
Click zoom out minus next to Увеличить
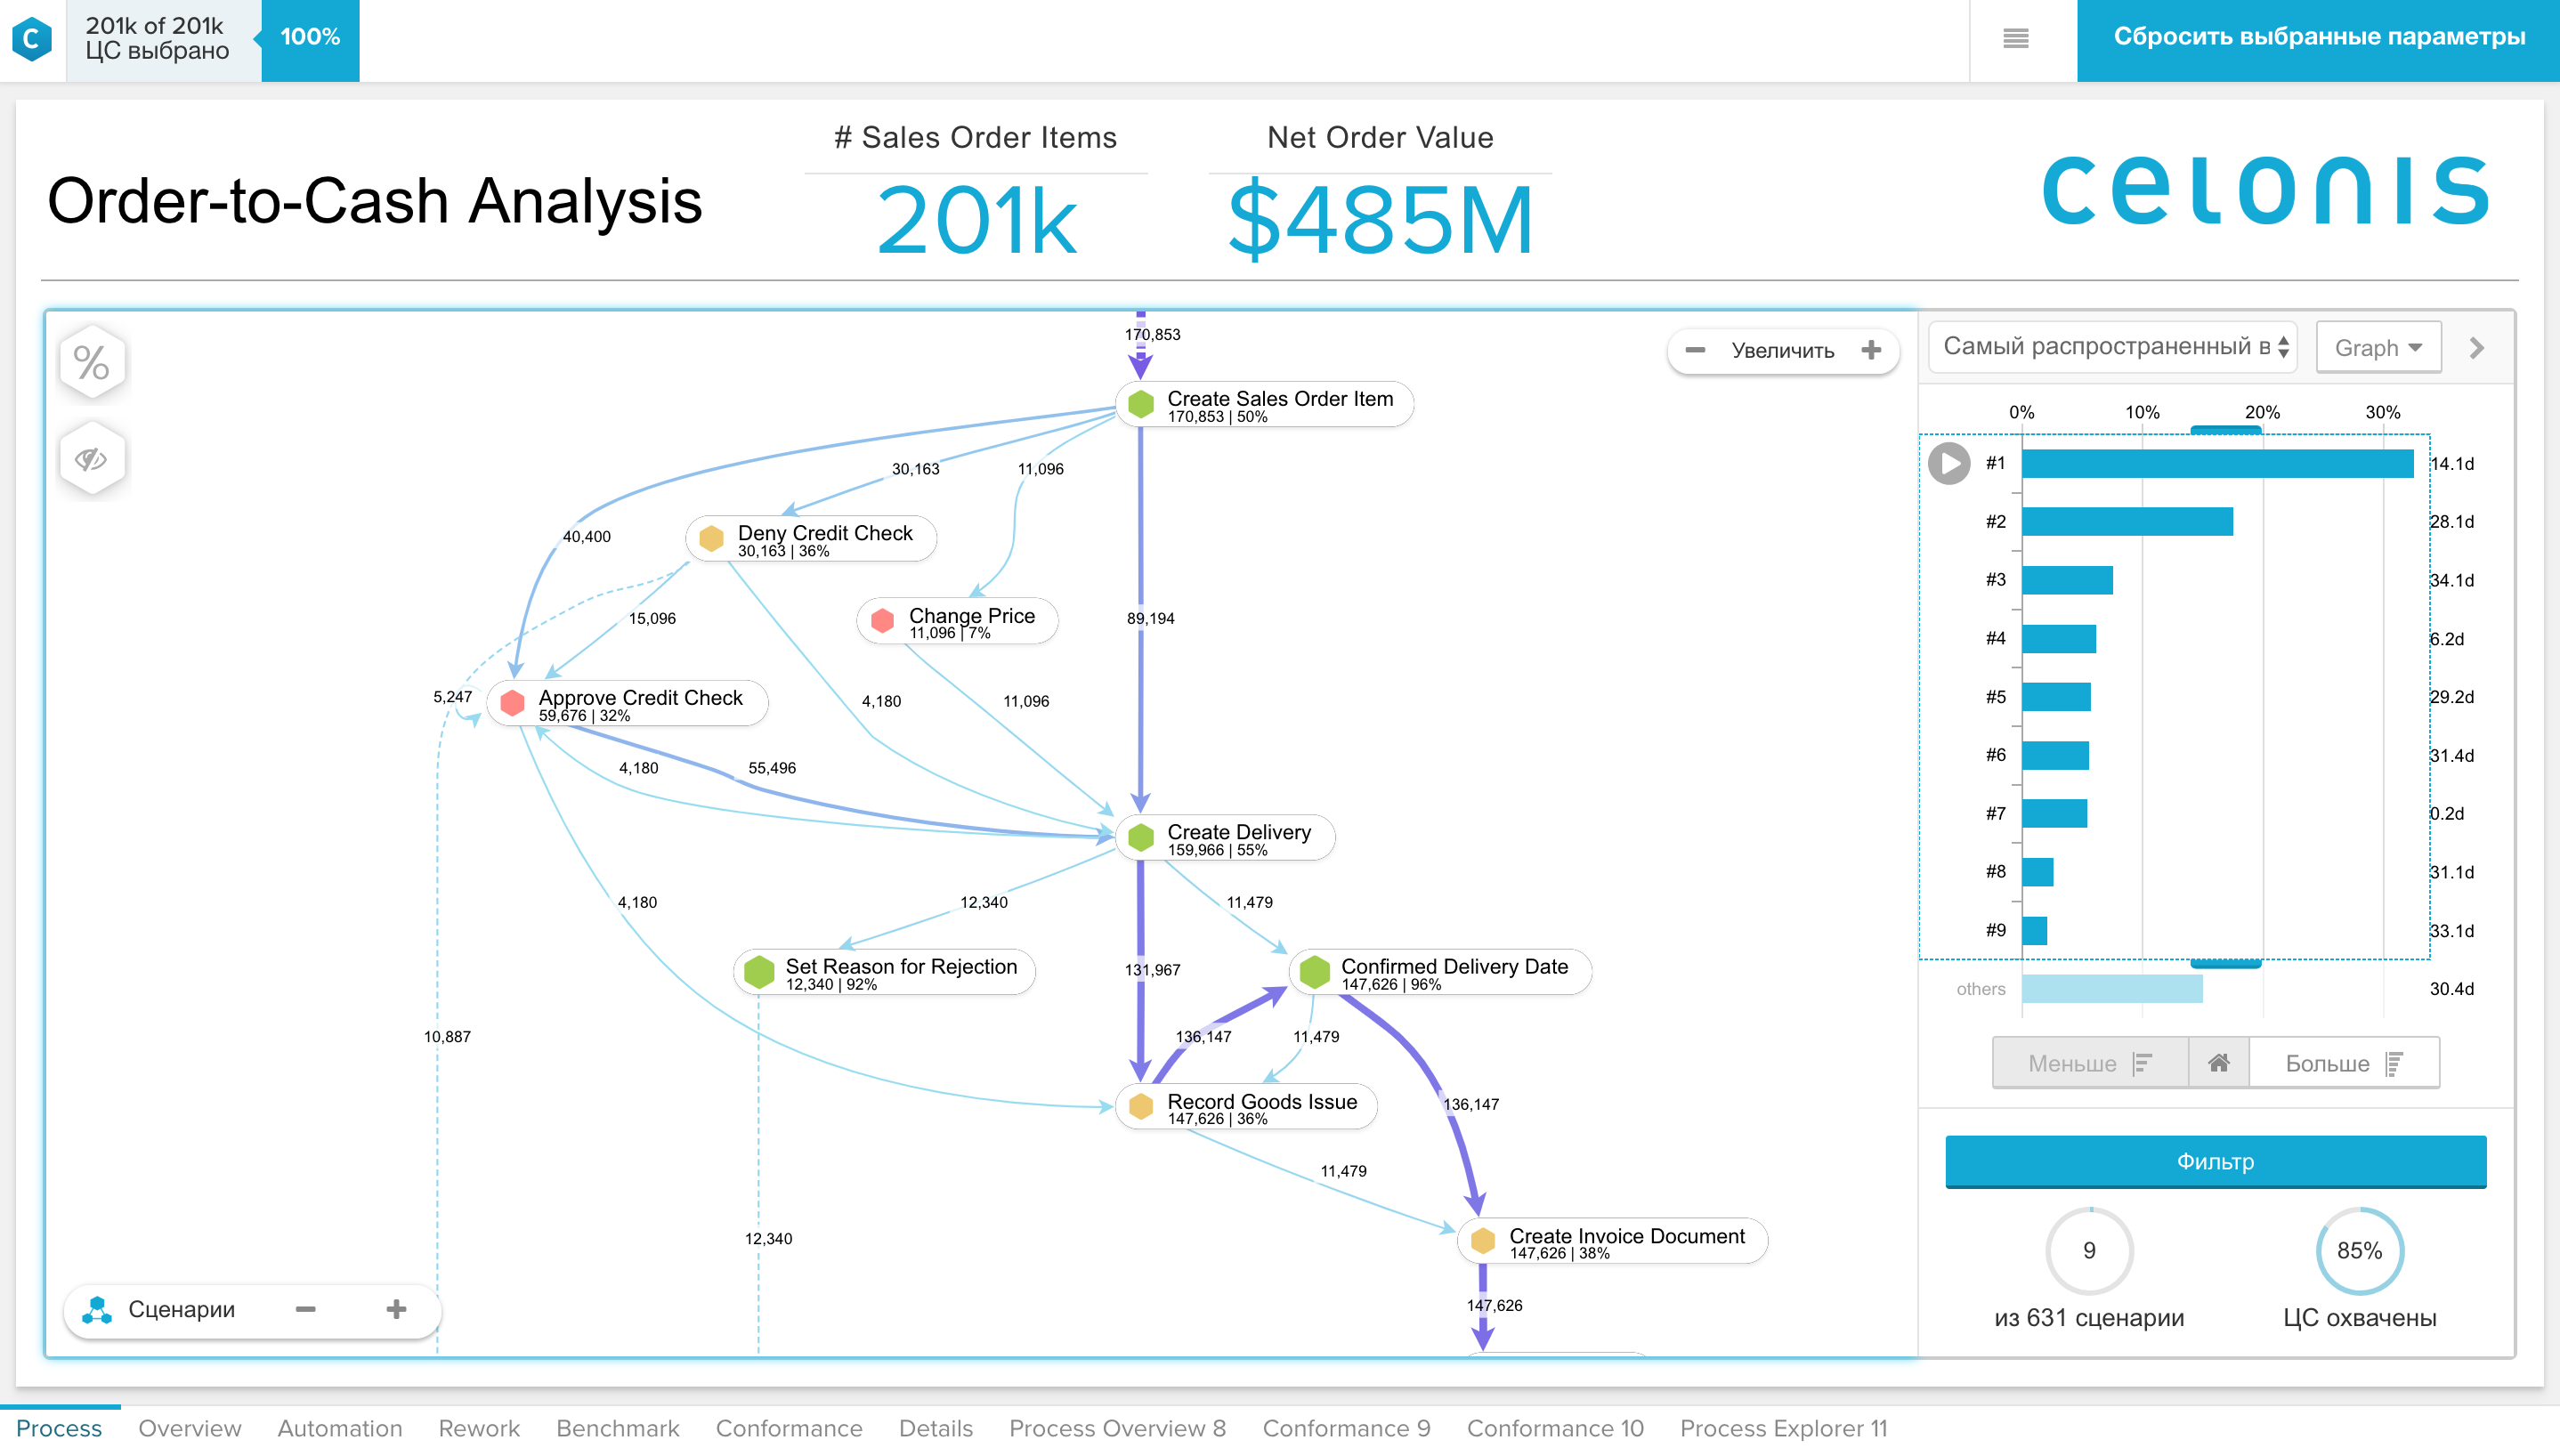click(1695, 350)
